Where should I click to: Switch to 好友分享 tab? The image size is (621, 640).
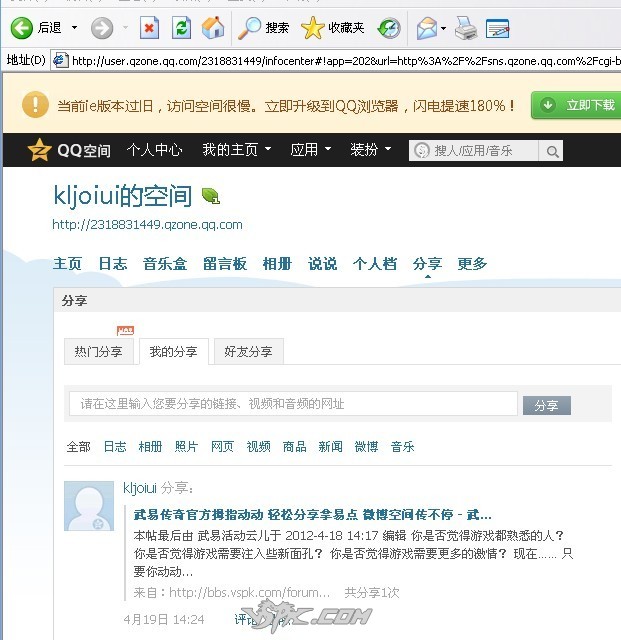pyautogui.click(x=249, y=351)
